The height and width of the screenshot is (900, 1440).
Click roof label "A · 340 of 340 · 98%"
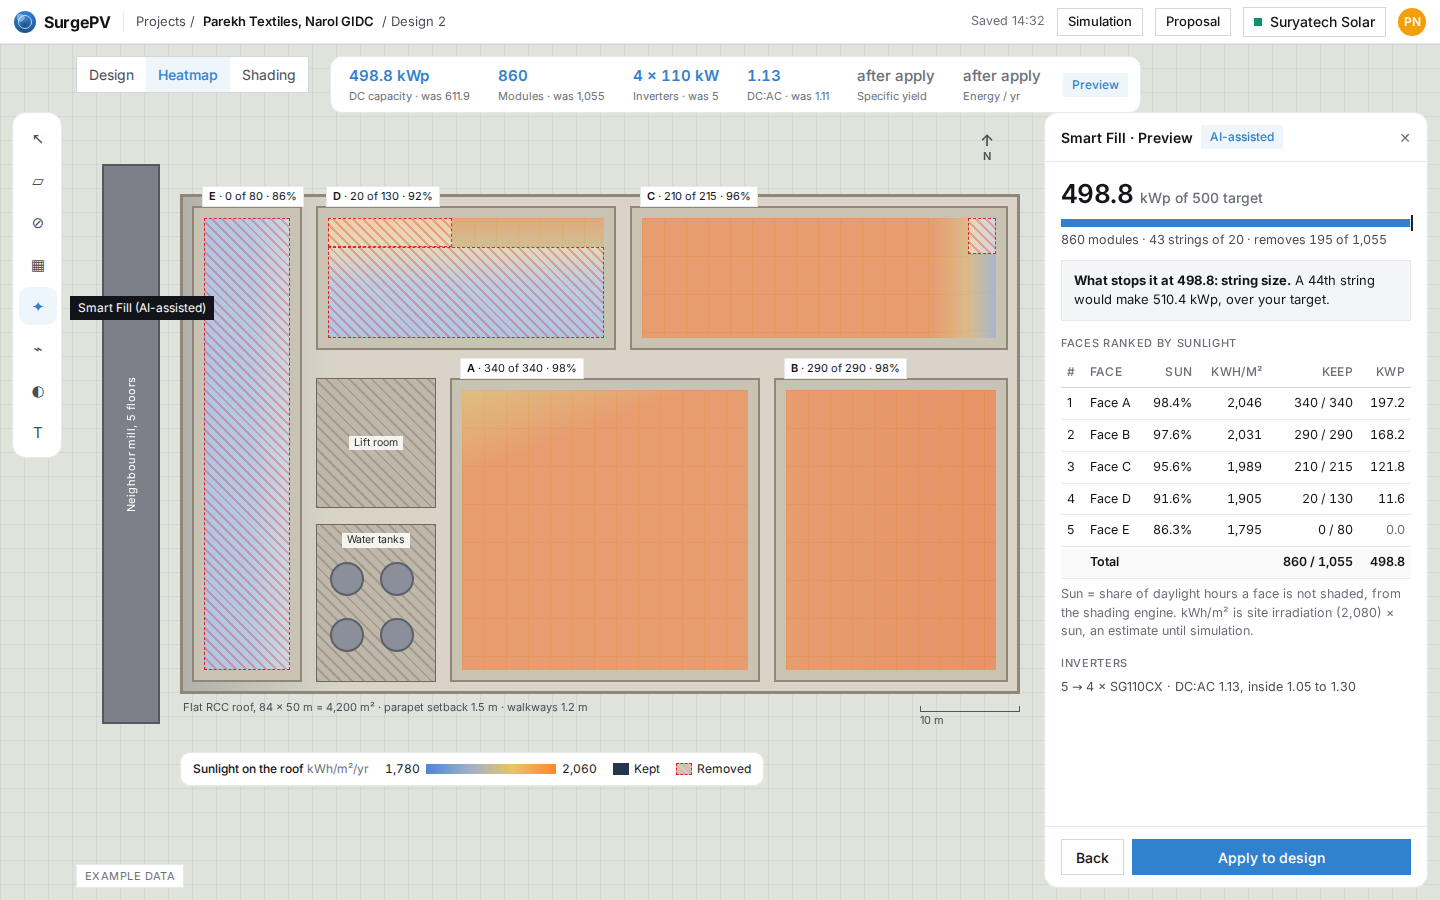(x=521, y=368)
